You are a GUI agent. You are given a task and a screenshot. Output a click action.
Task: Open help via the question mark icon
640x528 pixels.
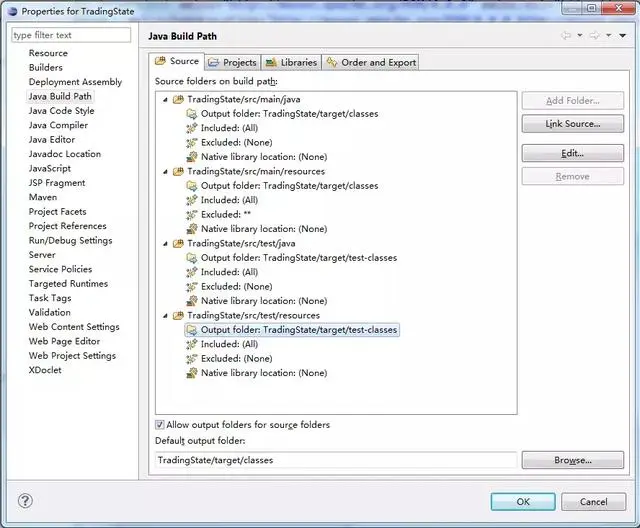click(x=25, y=501)
